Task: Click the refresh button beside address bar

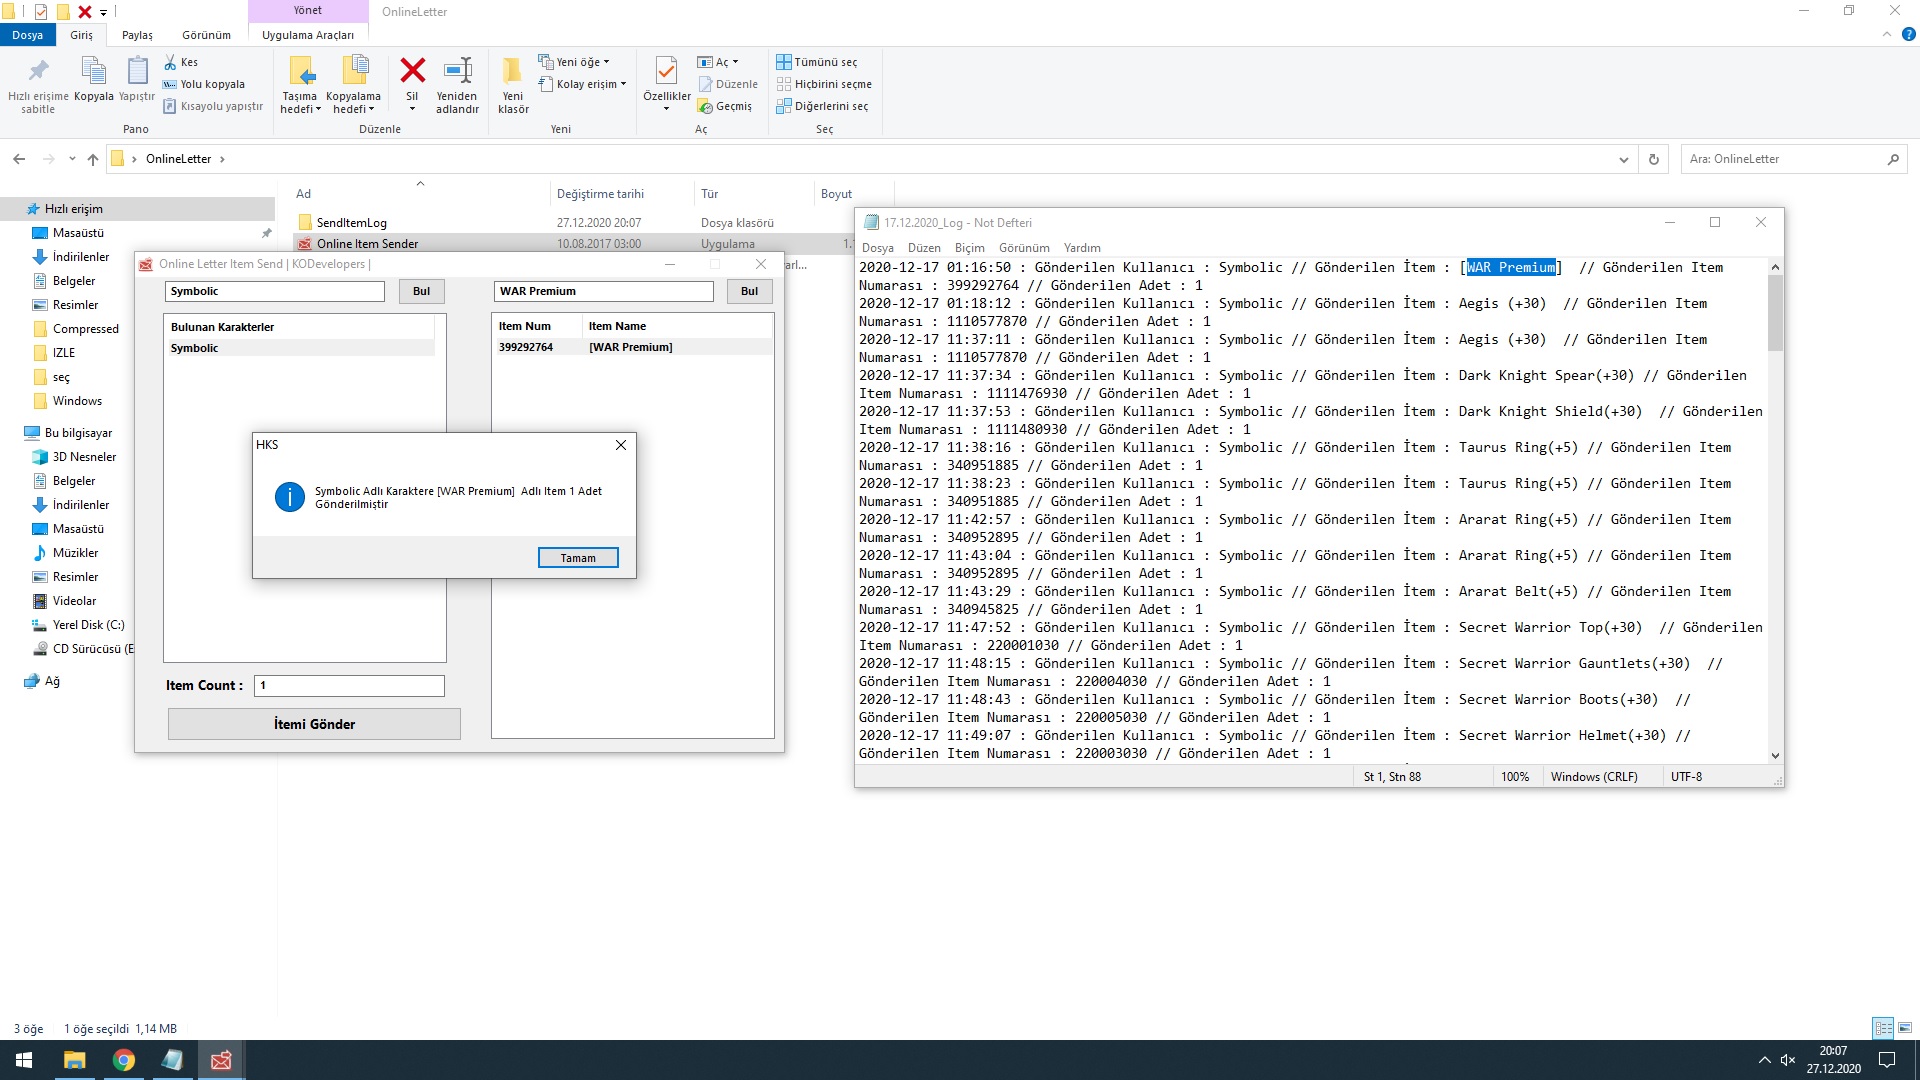Action: pyautogui.click(x=1653, y=159)
